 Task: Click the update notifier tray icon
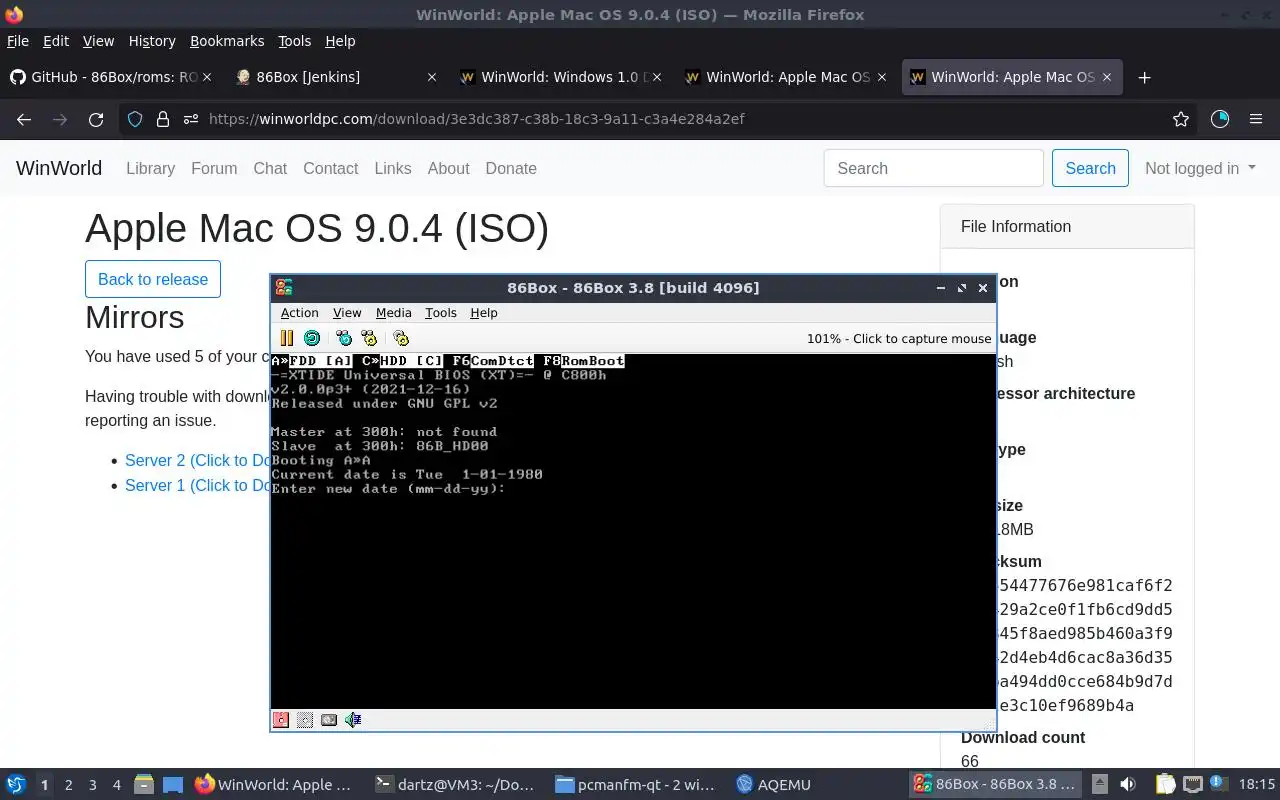click(x=1217, y=785)
